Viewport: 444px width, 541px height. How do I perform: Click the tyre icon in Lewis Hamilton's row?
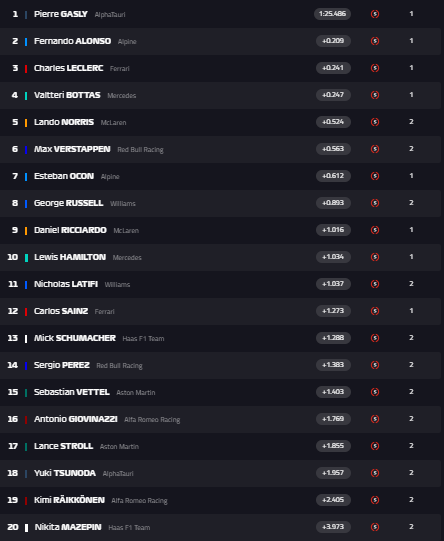pos(375,257)
